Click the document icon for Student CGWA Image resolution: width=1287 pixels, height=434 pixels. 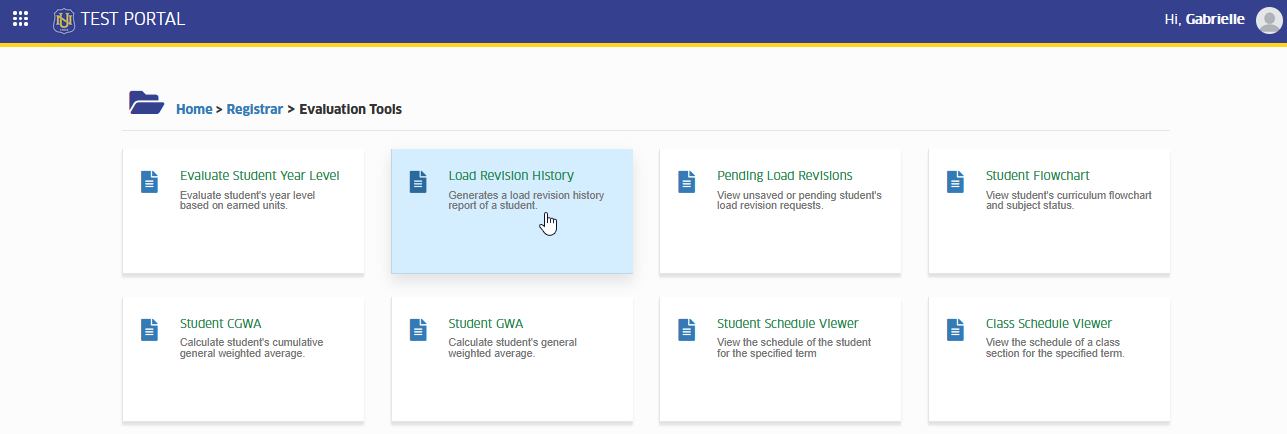pos(149,330)
